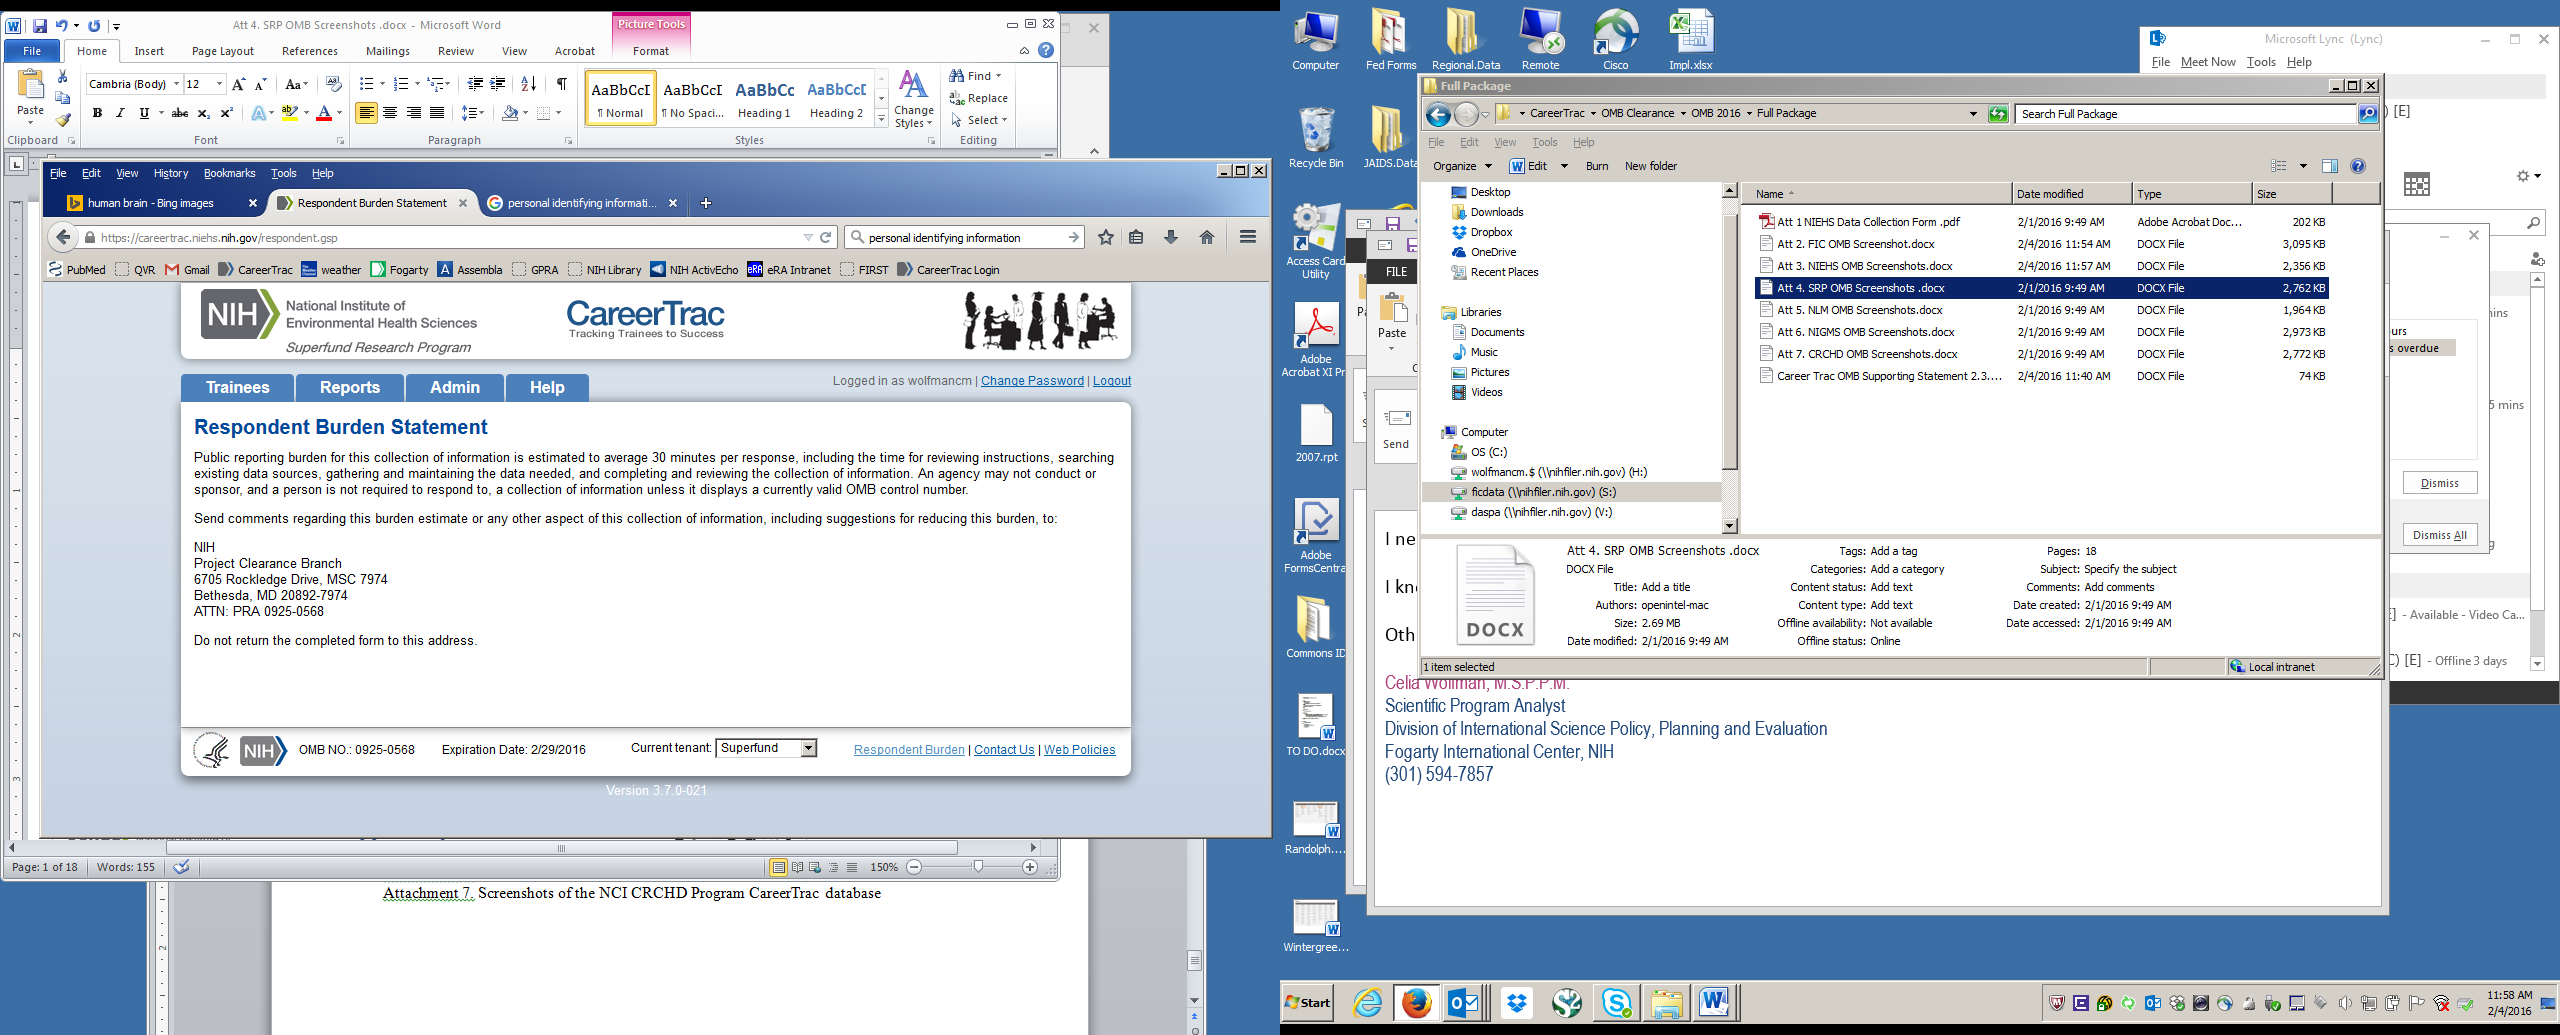
Task: Click the Explorer help question mark icon
Action: pos(2358,166)
